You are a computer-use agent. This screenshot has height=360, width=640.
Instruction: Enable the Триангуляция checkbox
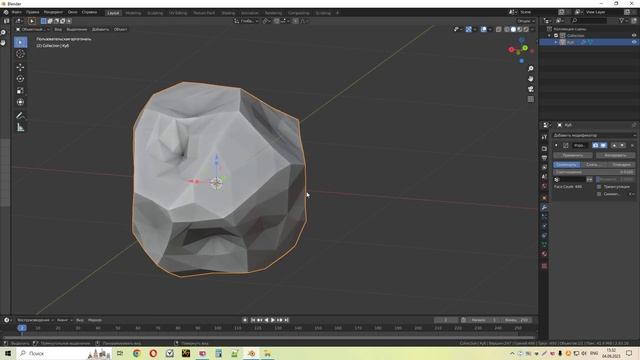599,187
